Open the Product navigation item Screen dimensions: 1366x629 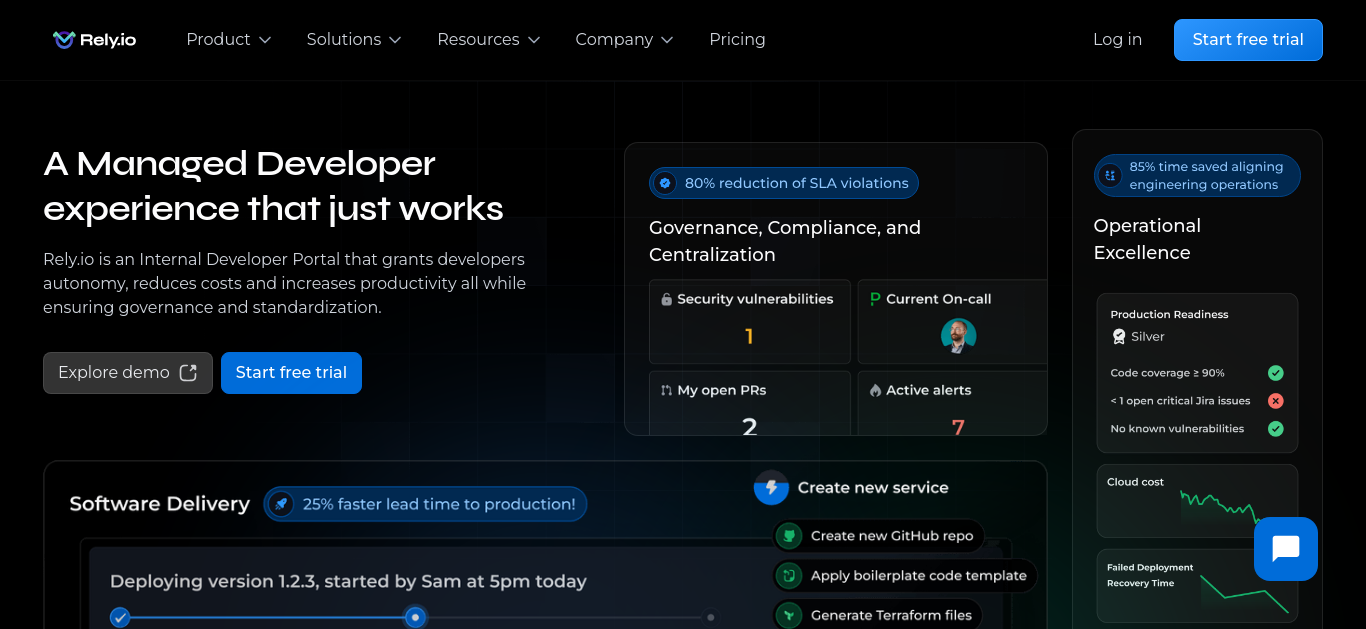click(228, 39)
